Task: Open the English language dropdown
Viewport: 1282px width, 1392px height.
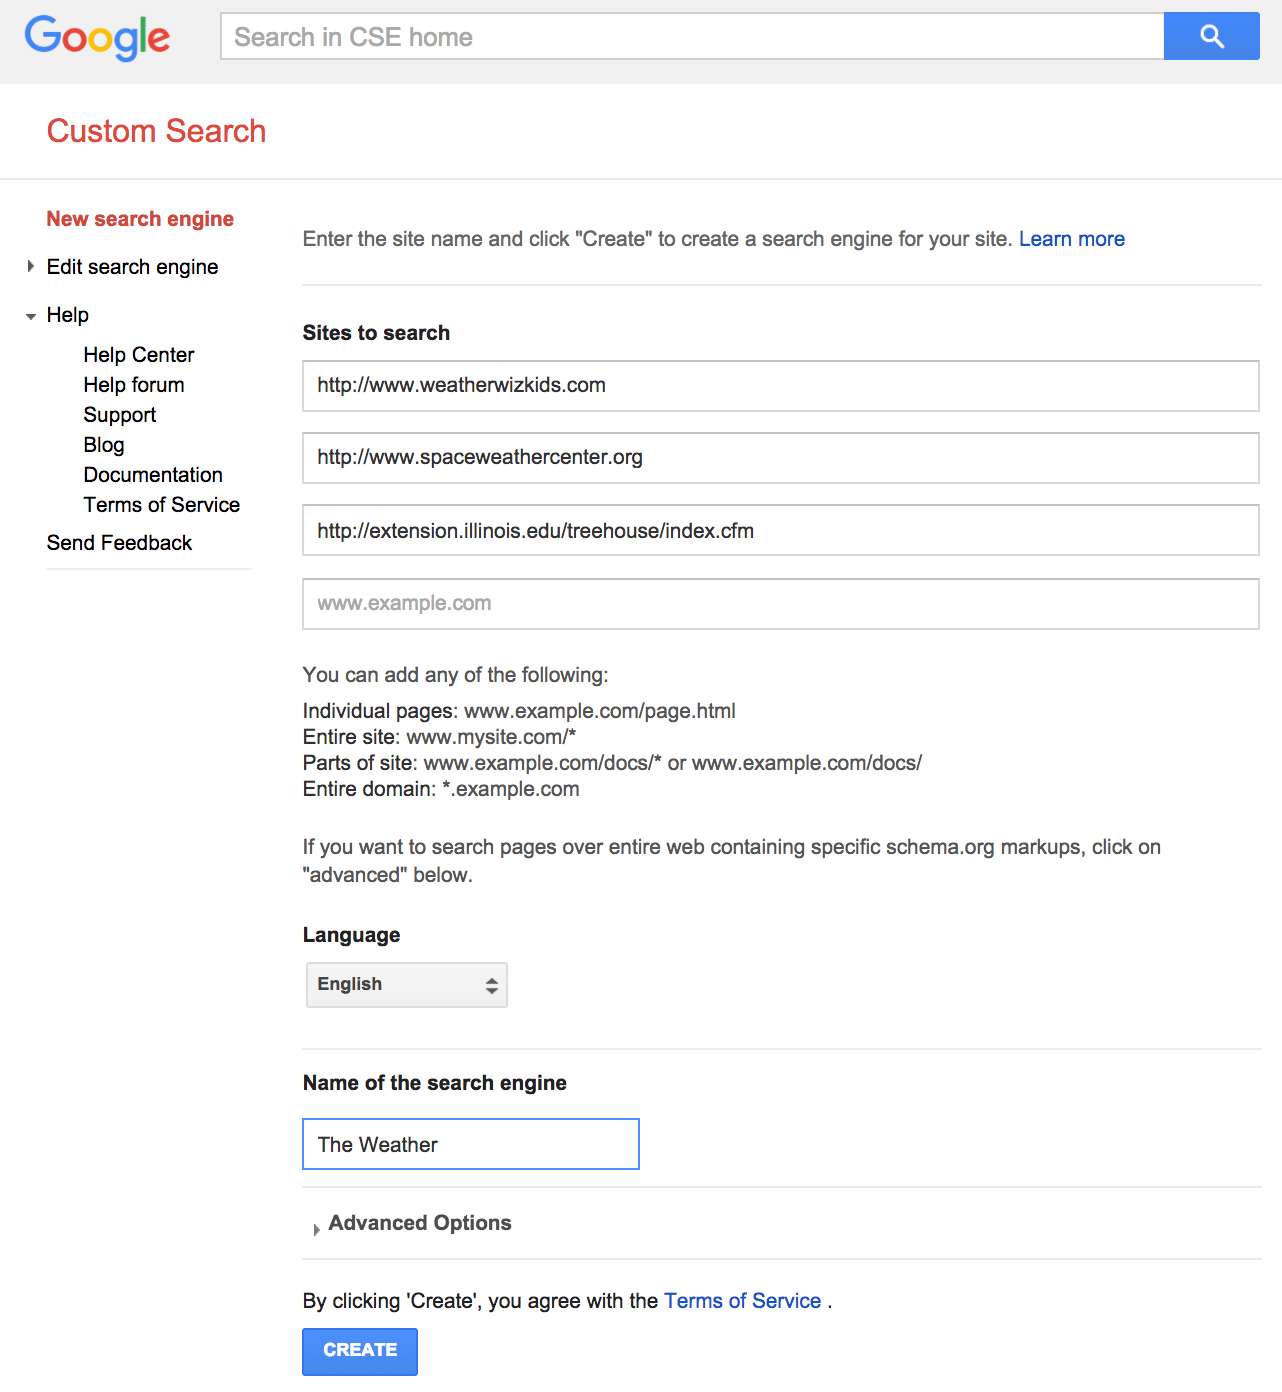Action: coord(406,984)
